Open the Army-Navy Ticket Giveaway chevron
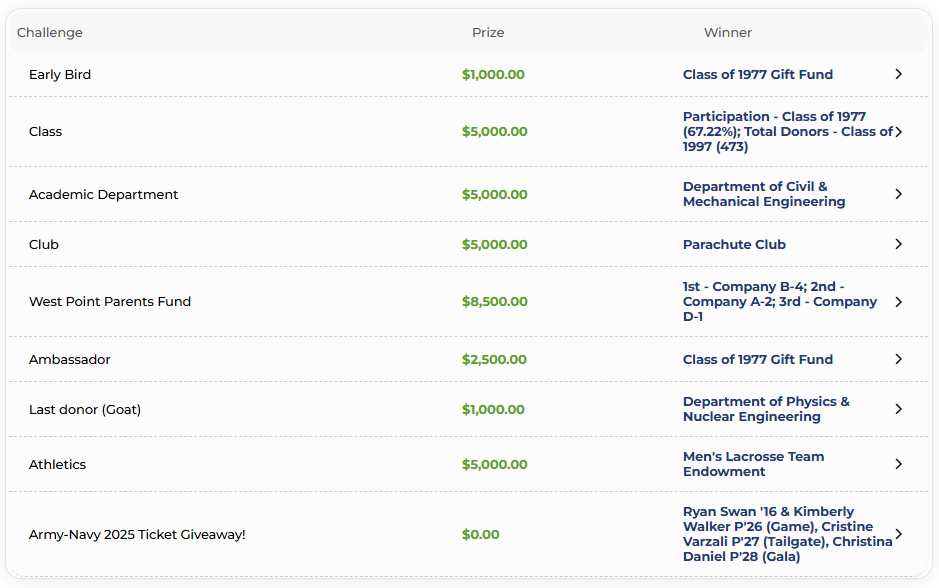939x588 pixels. click(898, 534)
